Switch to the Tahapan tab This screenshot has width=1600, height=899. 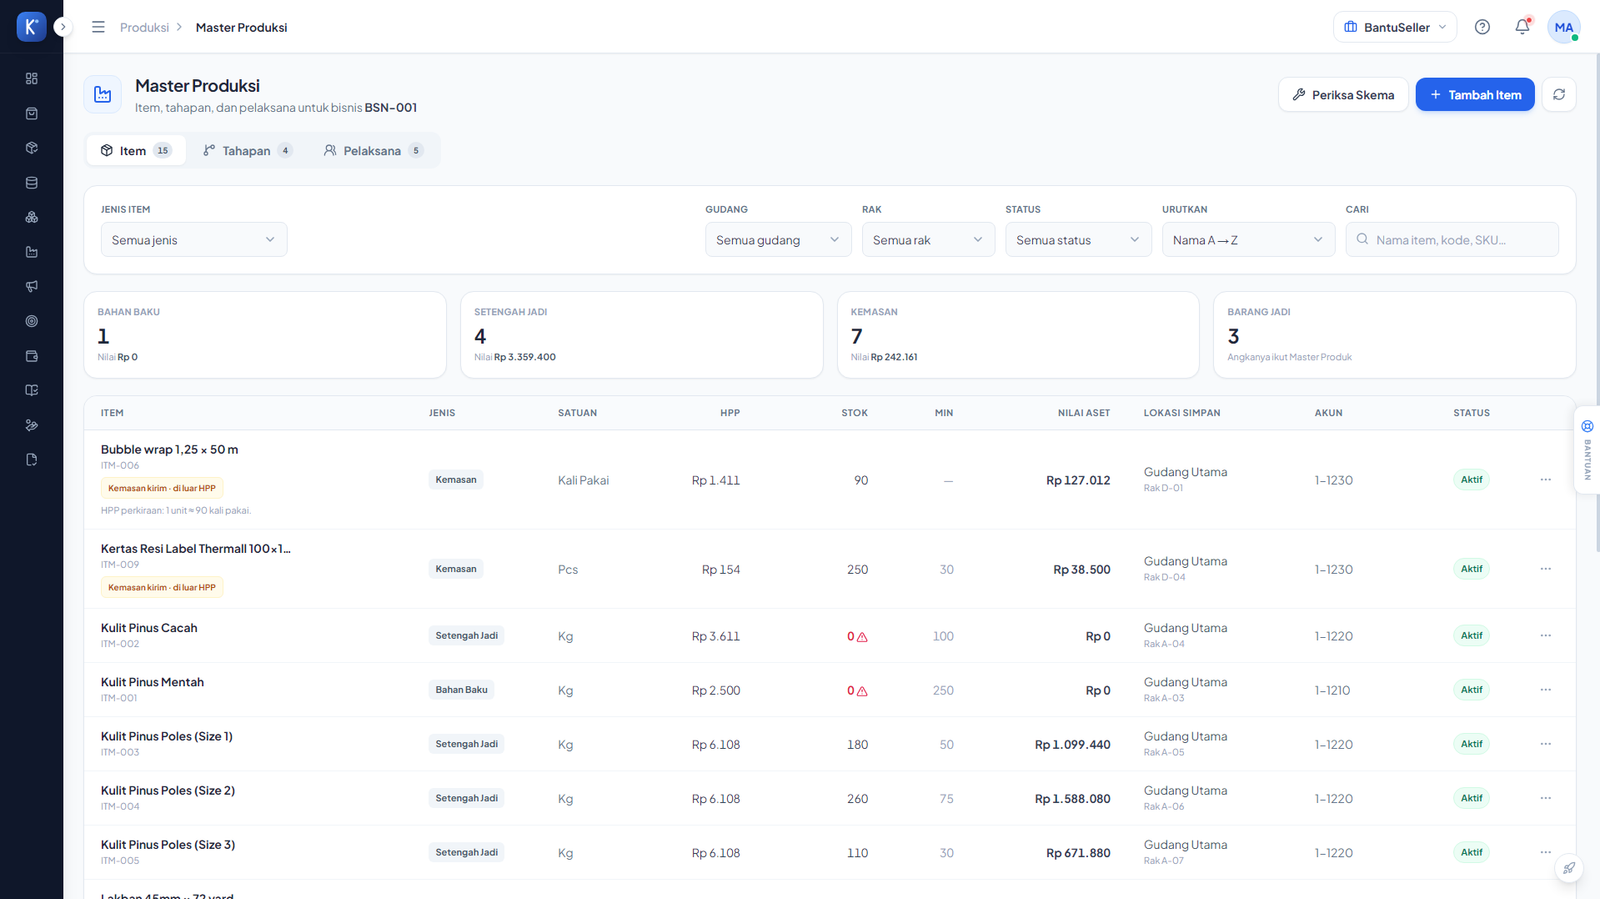(x=247, y=151)
